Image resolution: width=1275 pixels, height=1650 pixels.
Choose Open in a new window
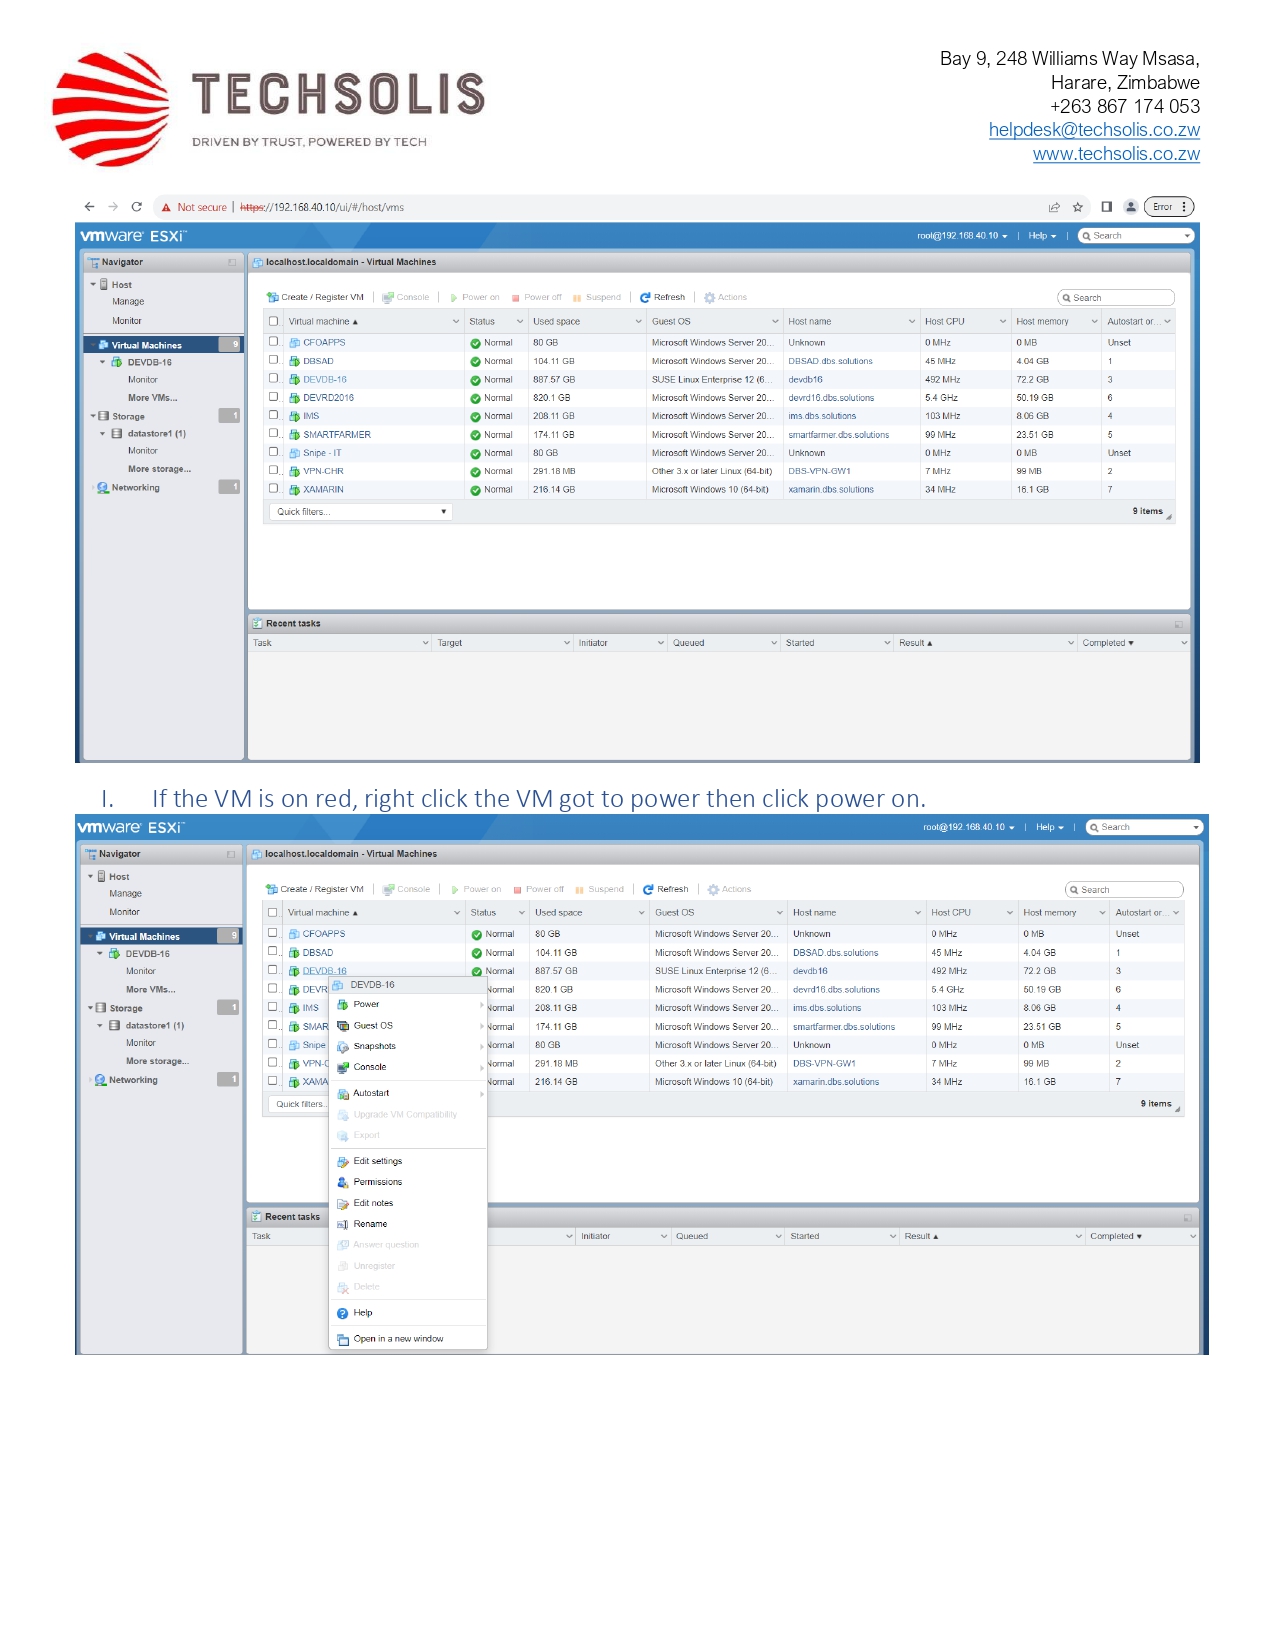pos(398,1339)
